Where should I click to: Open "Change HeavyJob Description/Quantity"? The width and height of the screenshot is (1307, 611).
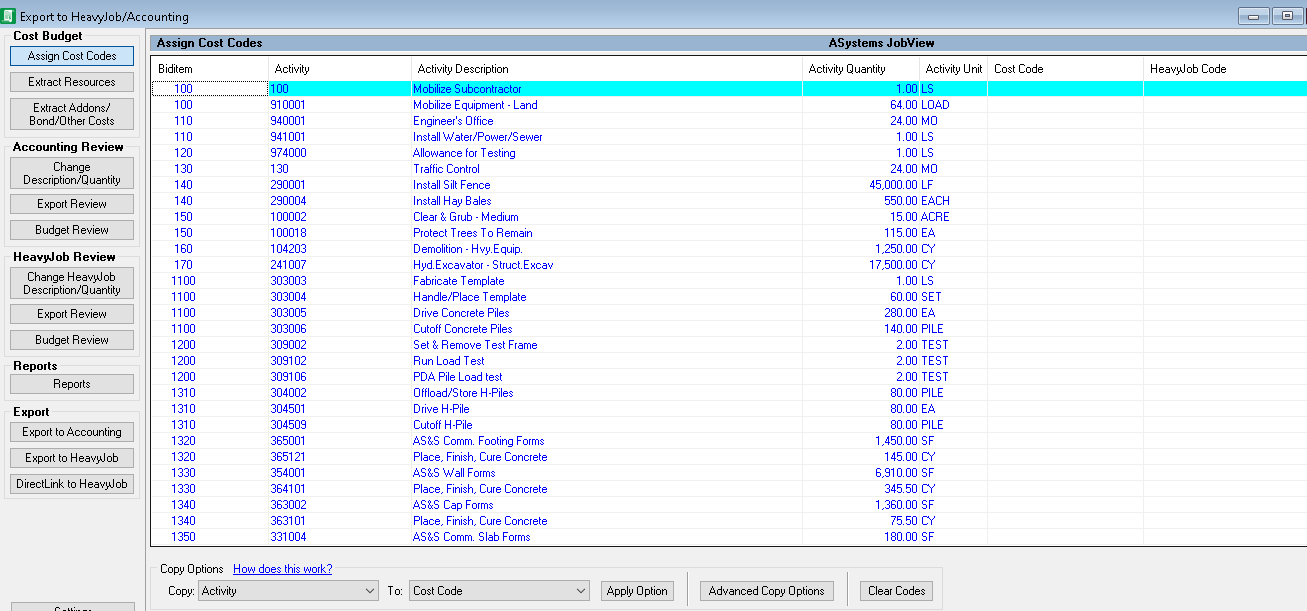(x=71, y=282)
